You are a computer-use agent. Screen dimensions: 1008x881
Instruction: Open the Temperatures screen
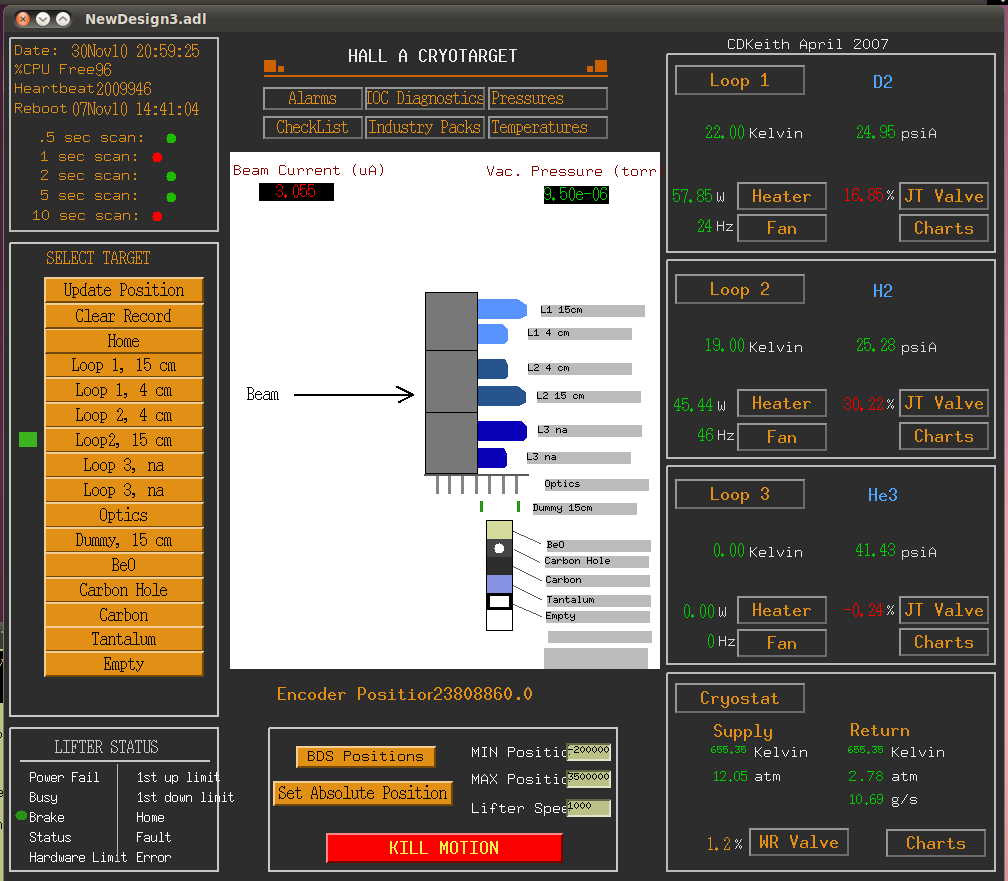tap(548, 127)
